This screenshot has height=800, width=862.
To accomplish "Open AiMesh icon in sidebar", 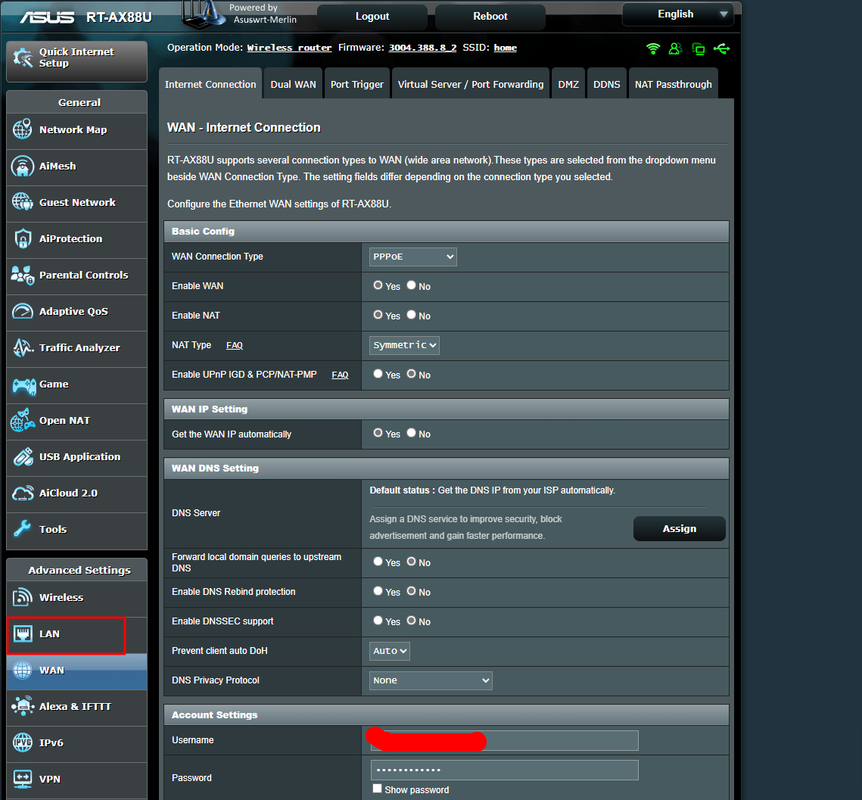I will [23, 166].
